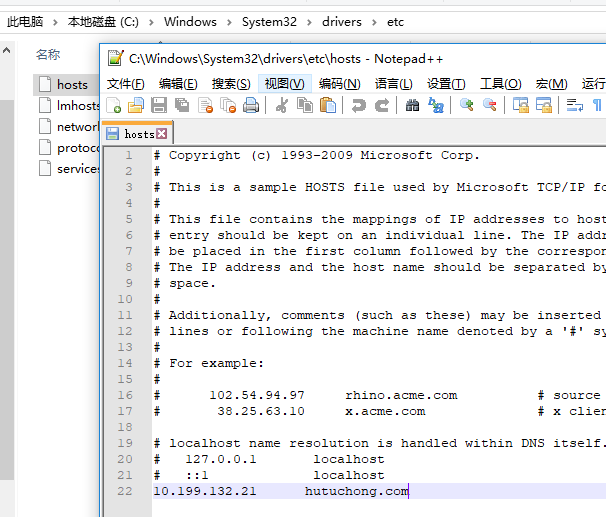
Task: Open the 视图(V) menu
Action: 284,84
